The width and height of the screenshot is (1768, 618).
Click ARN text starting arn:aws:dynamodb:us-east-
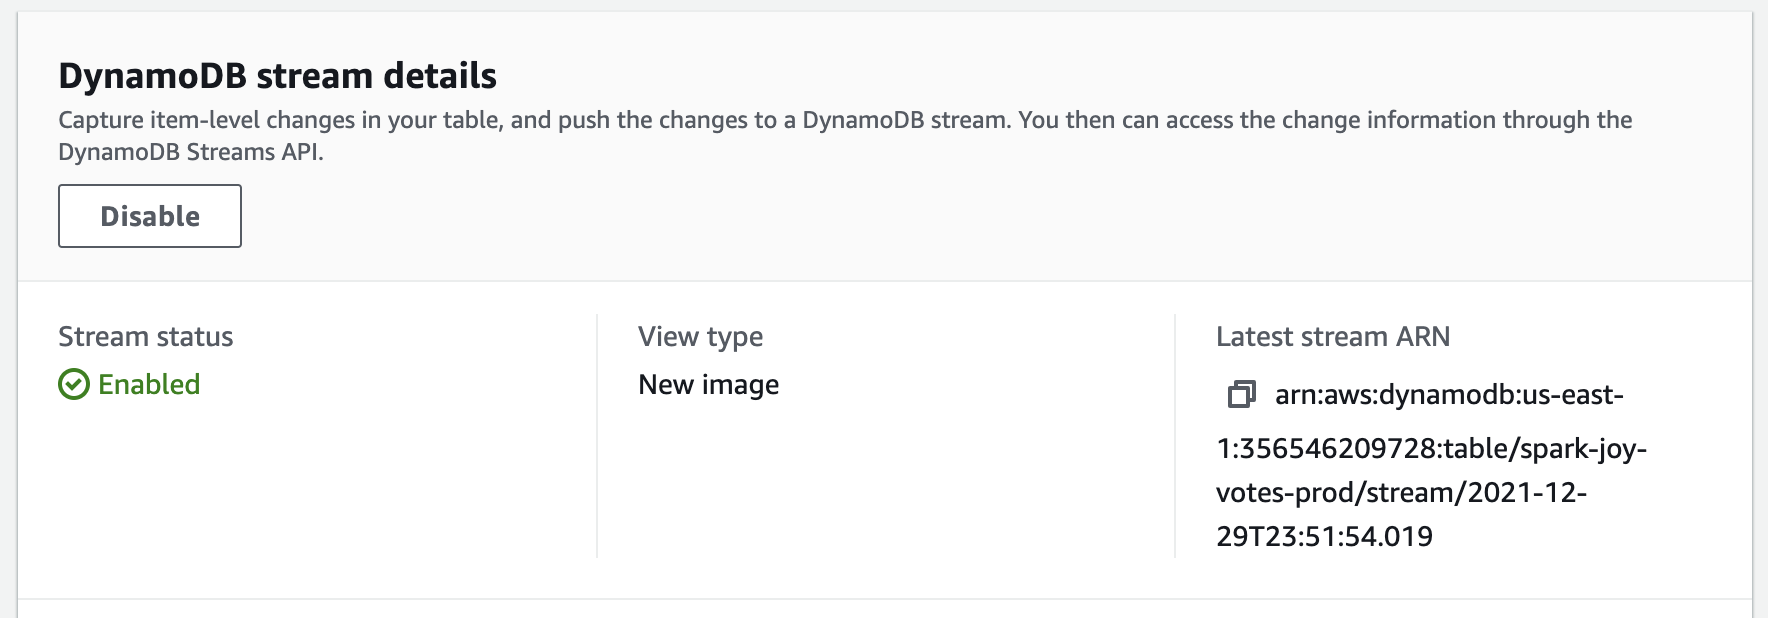(x=1449, y=395)
